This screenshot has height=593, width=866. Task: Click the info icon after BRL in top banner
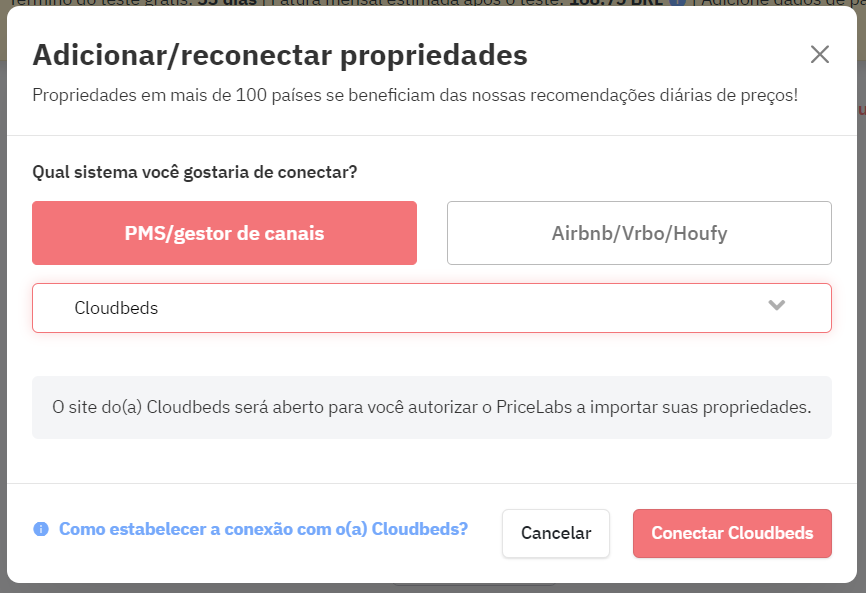(x=678, y=2)
